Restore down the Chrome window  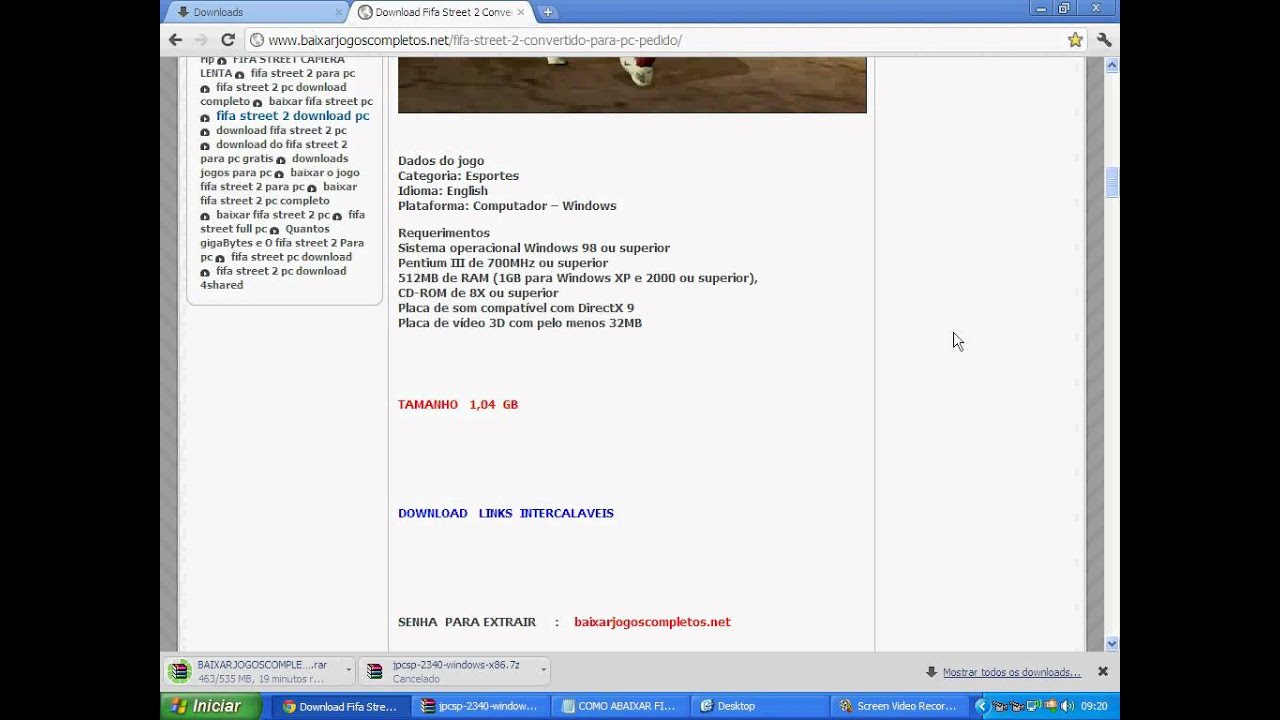click(x=1064, y=8)
